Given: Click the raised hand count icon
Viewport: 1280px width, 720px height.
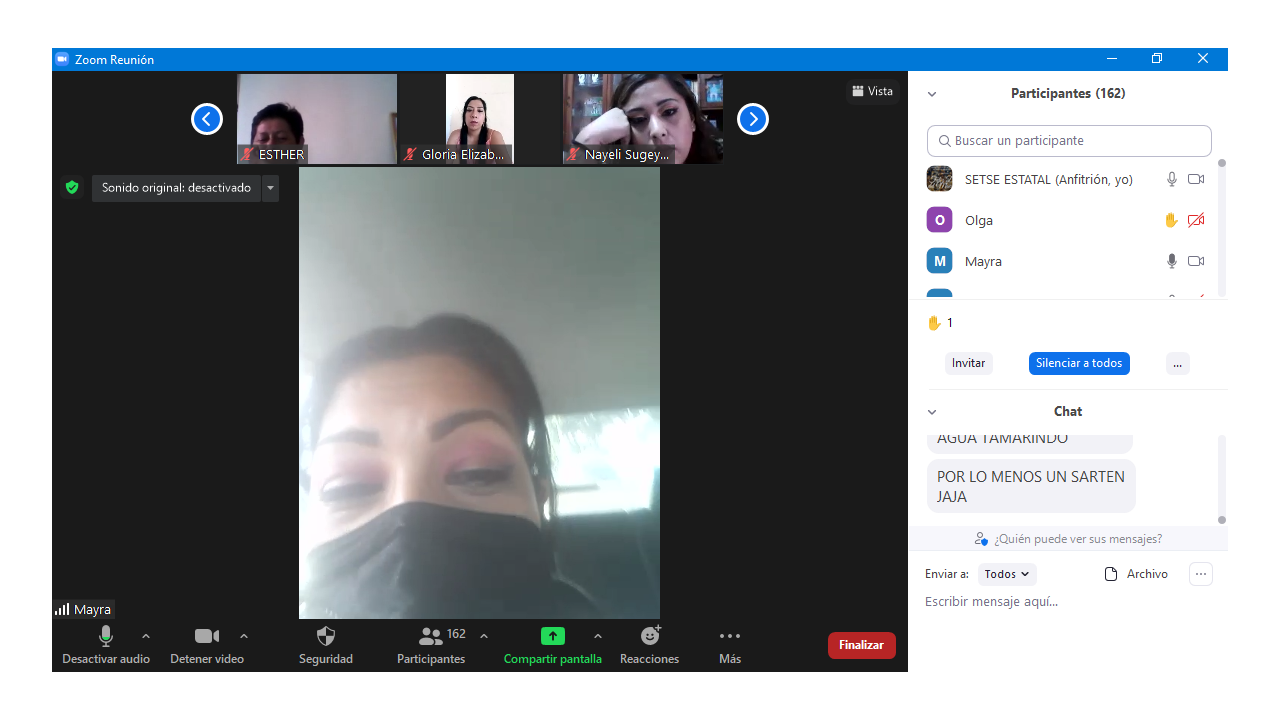Looking at the screenshot, I should (934, 323).
